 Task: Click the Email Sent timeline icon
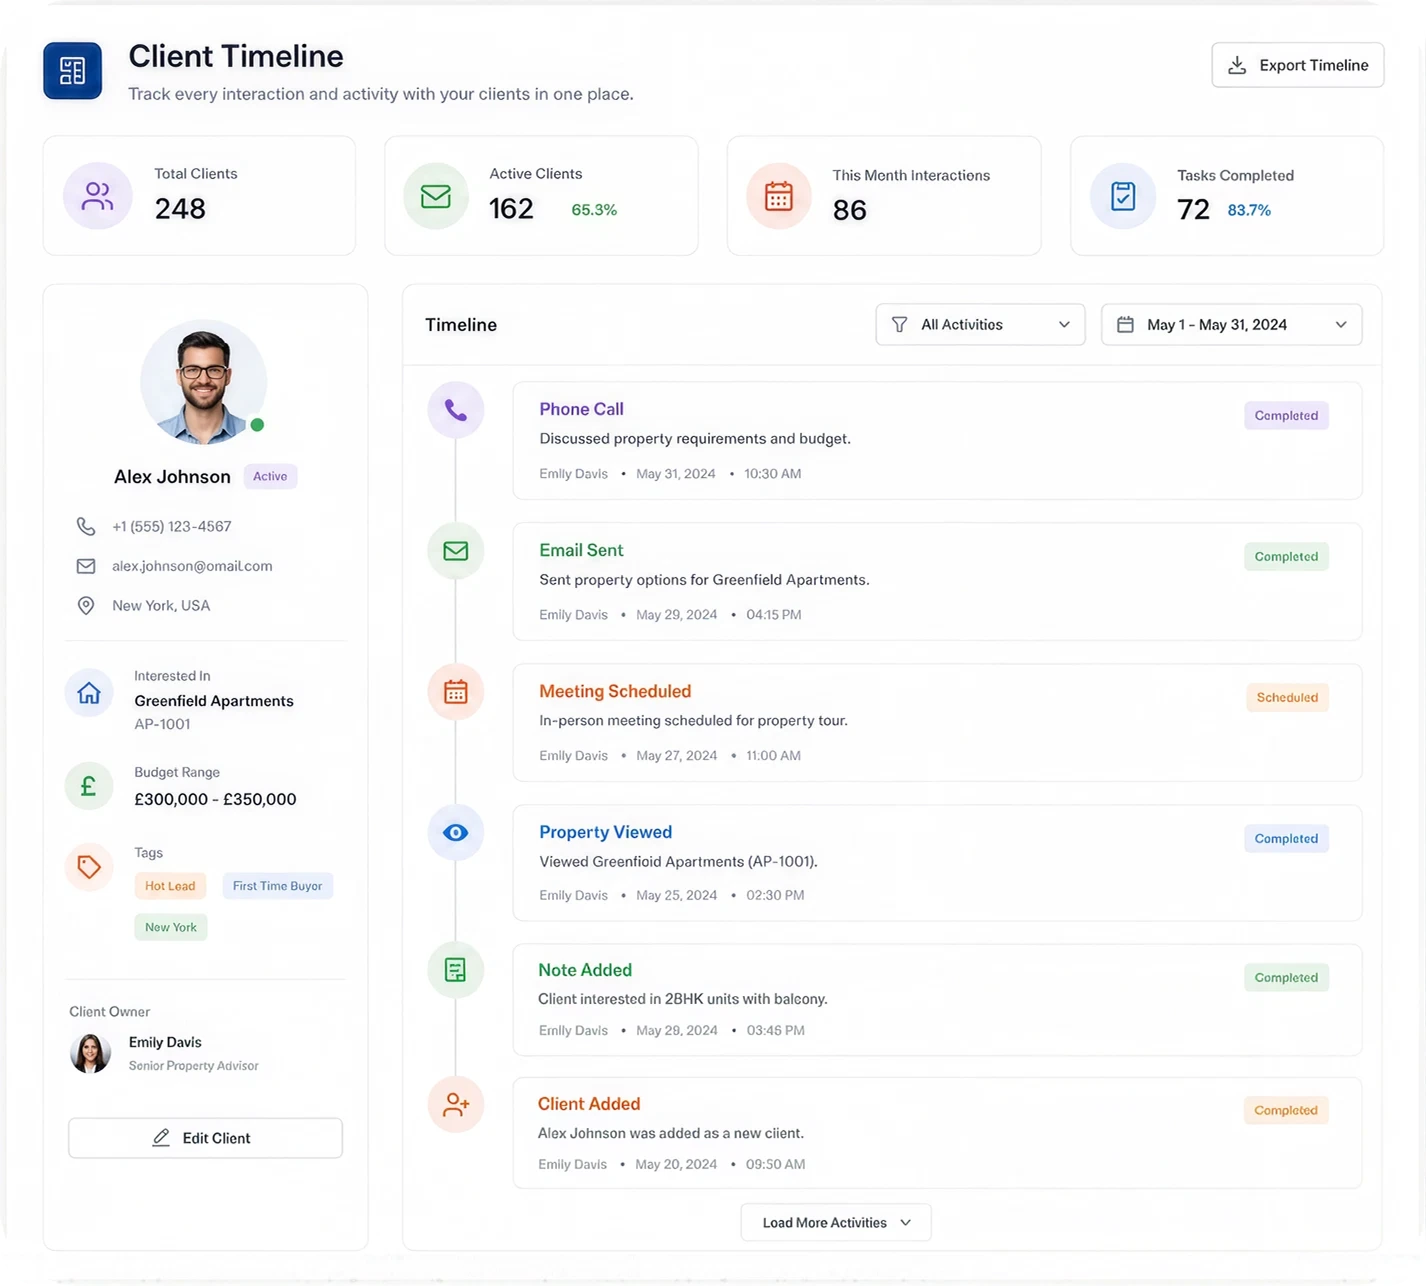[x=456, y=551]
